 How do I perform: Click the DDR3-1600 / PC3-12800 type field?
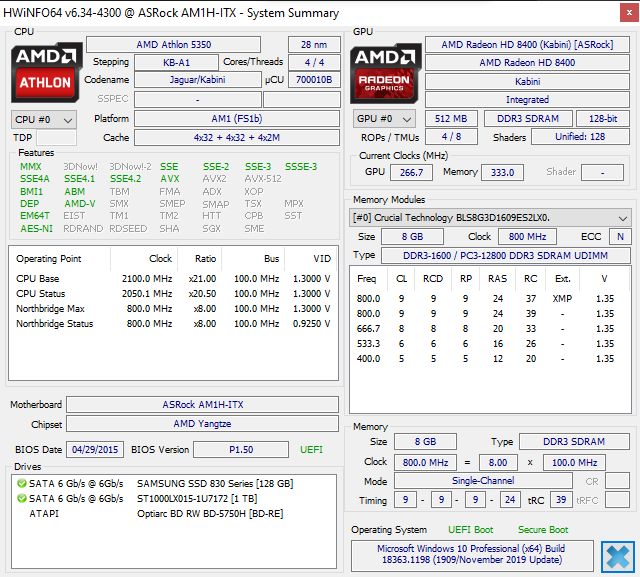(x=506, y=255)
